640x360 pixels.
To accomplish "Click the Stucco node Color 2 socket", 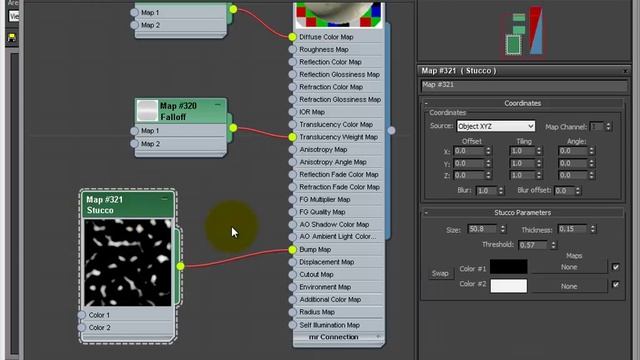I will pos(82,327).
